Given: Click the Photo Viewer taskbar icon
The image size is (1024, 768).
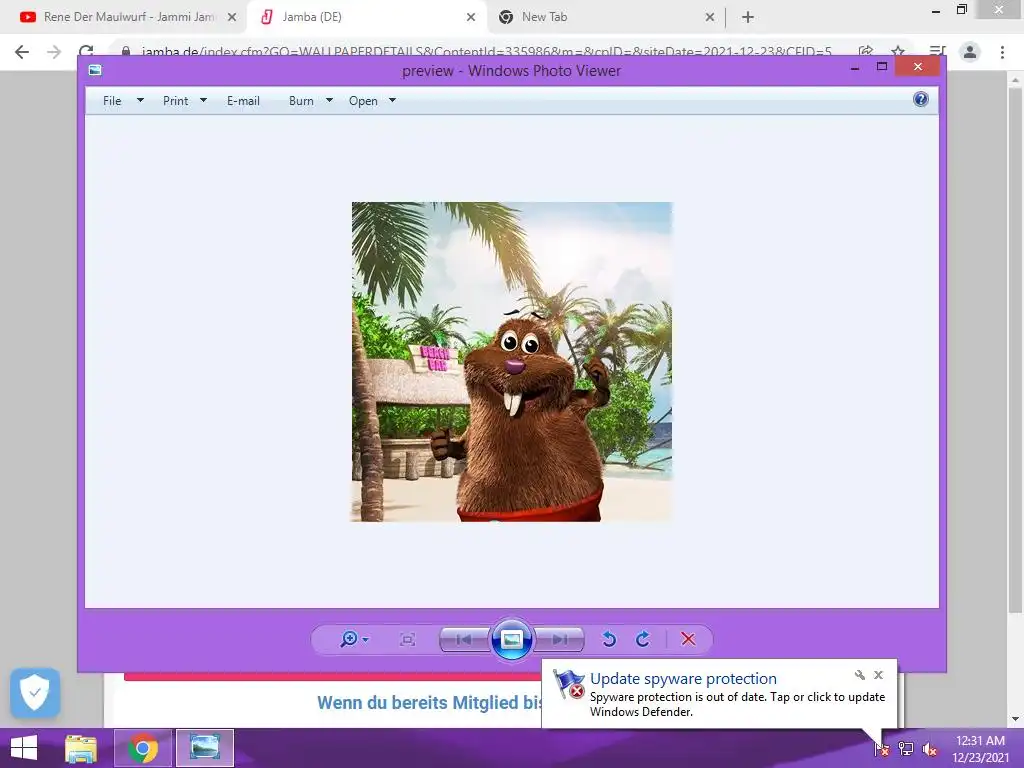Looking at the screenshot, I should point(204,748).
